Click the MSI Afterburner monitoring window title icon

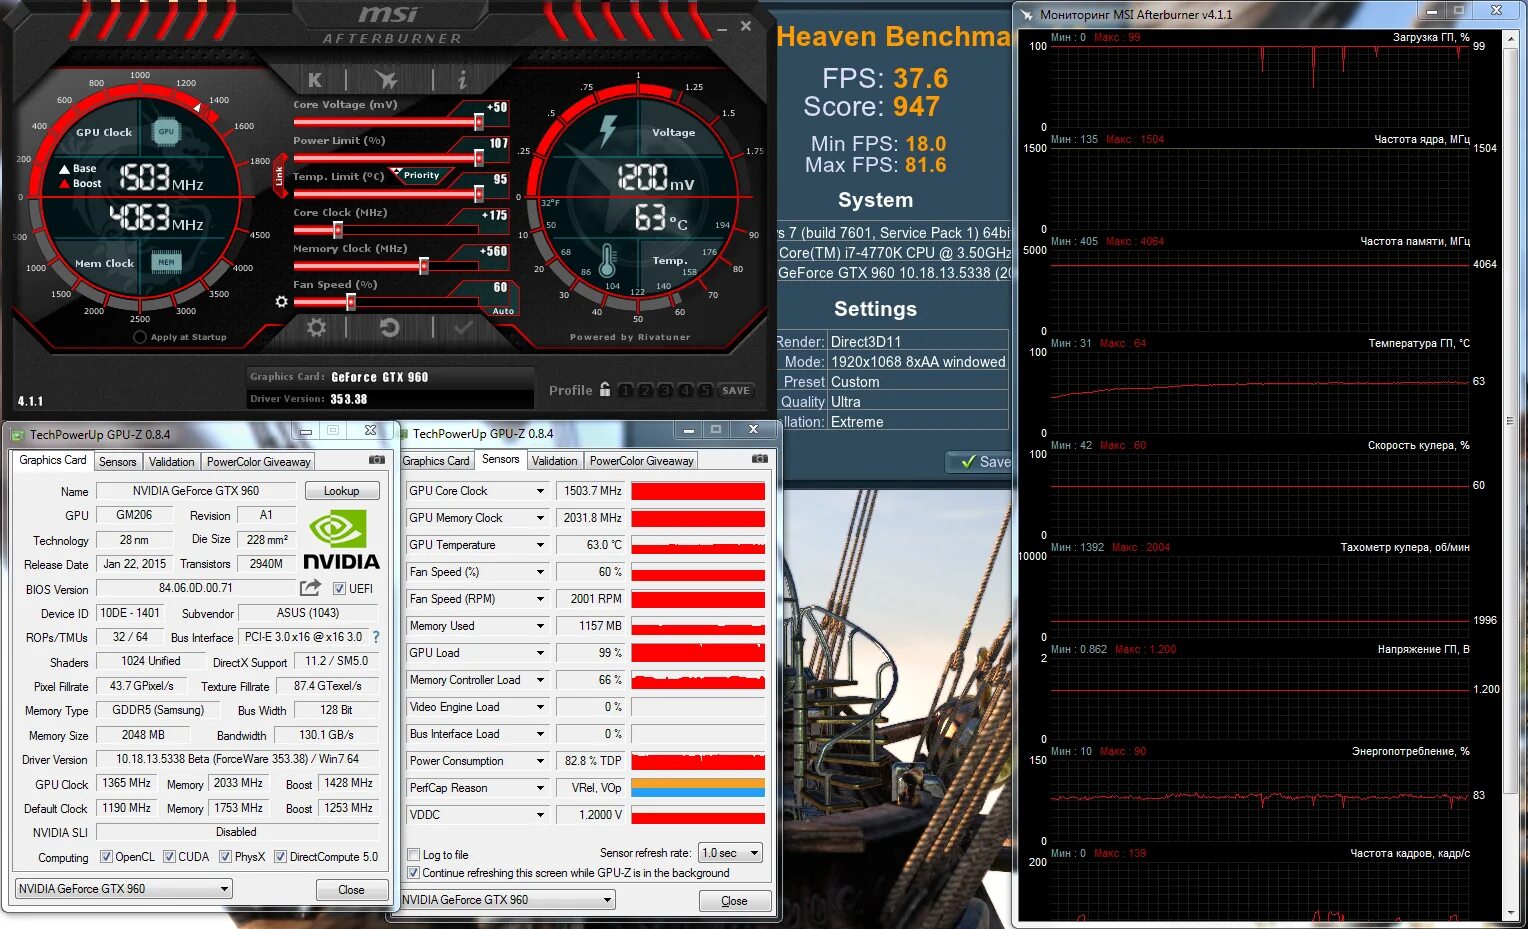click(x=1026, y=15)
